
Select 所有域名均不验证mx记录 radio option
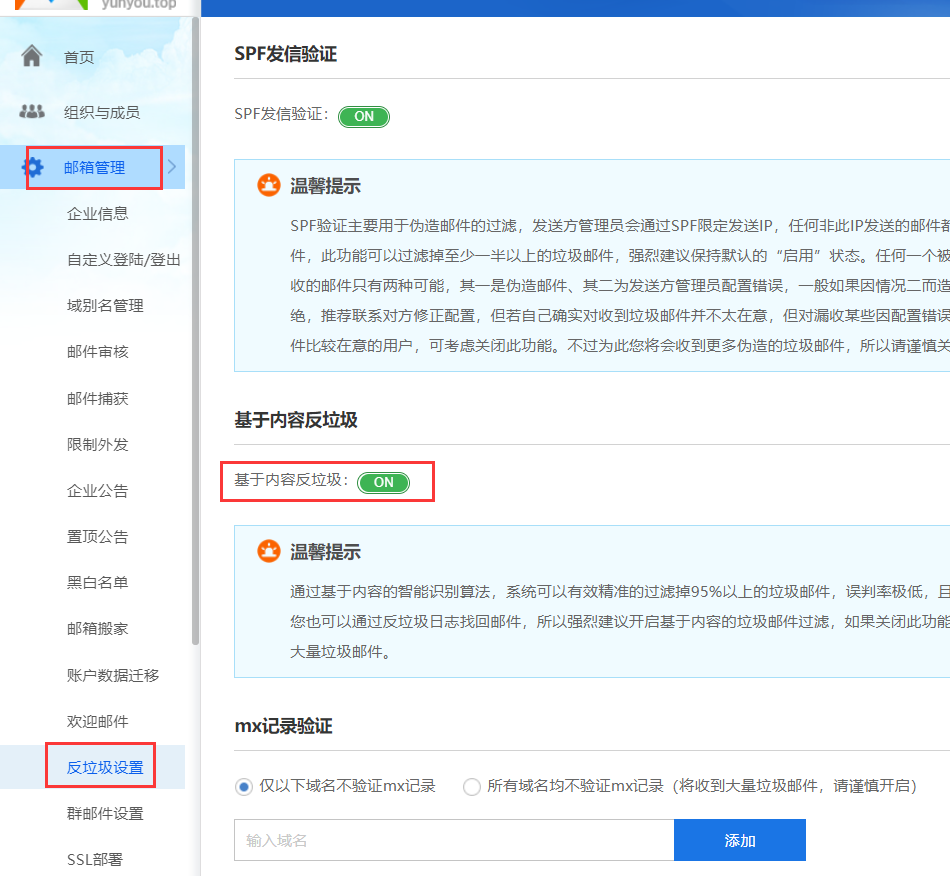tap(472, 786)
